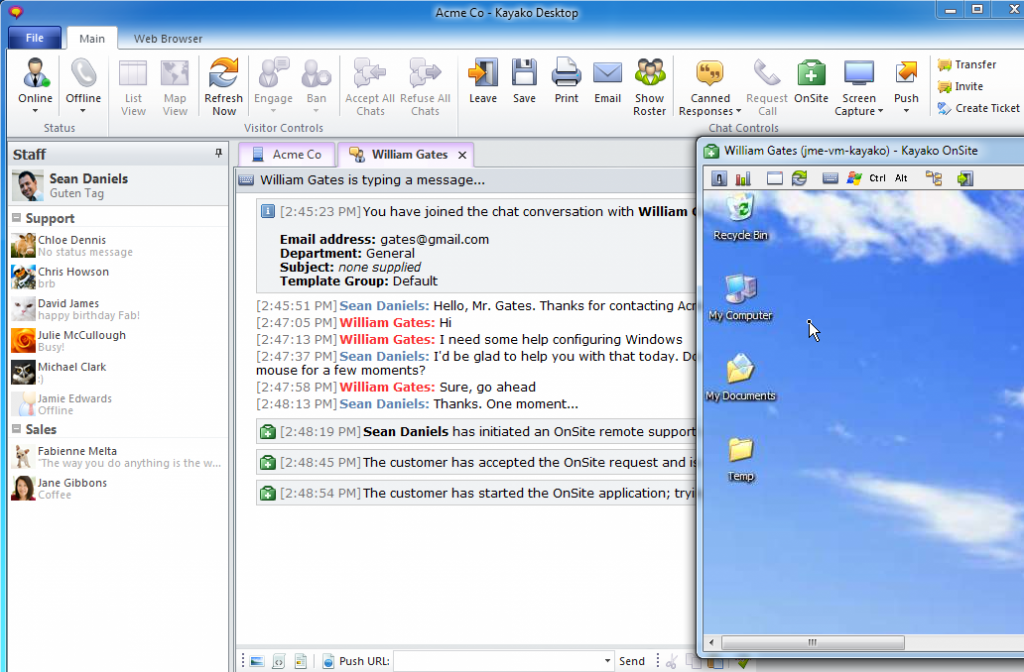This screenshot has width=1024, height=672.
Task: Toggle the Alt key in OnSite toolbar
Action: point(901,178)
